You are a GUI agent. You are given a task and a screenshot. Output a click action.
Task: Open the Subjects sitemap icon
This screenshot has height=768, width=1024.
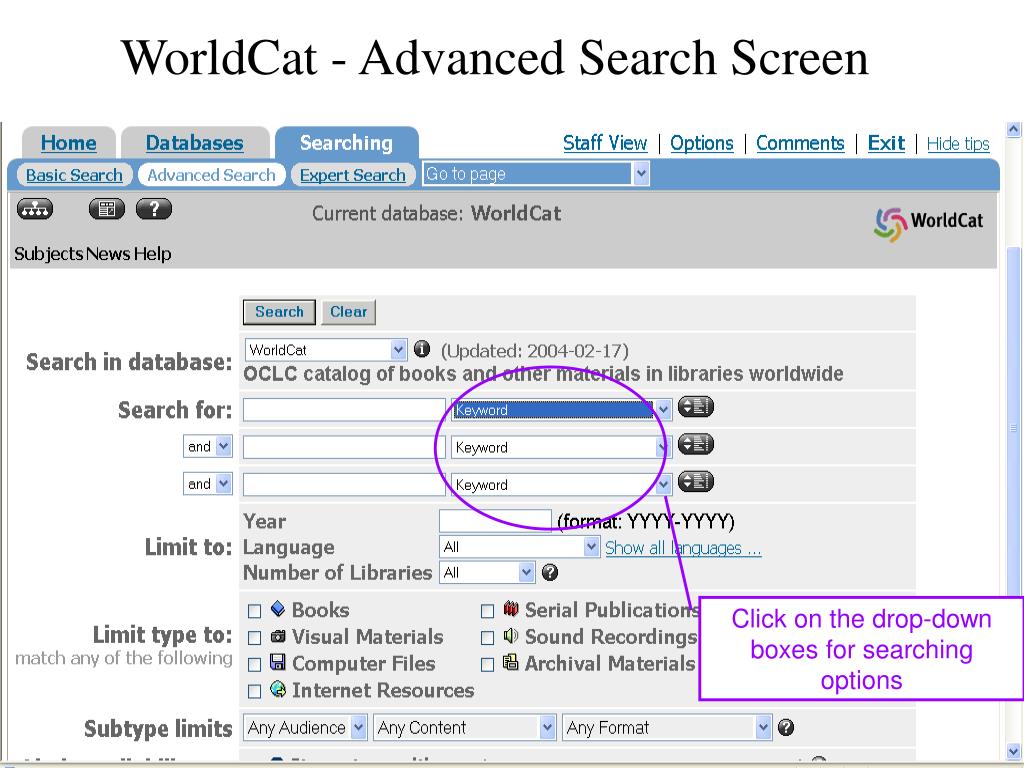35,209
